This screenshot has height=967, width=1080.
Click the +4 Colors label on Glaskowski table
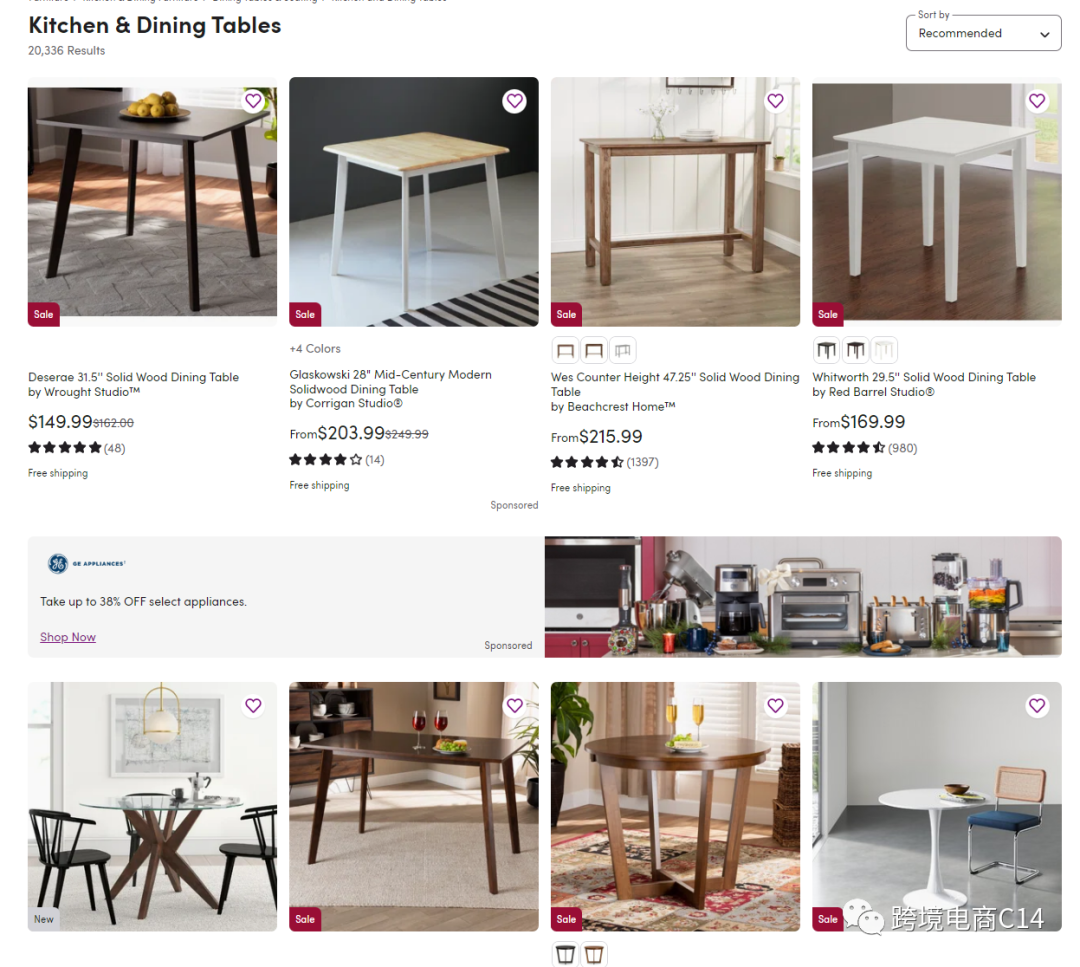315,349
